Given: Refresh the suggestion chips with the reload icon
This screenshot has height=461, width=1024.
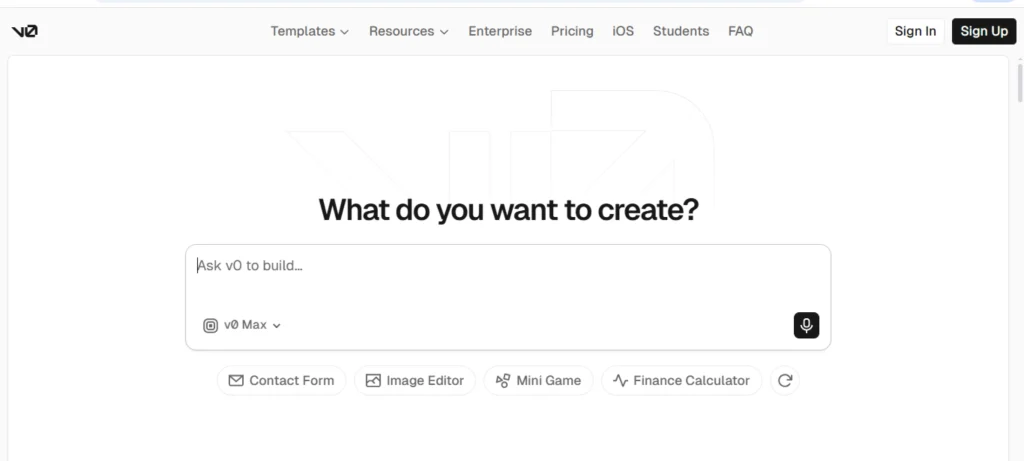Looking at the screenshot, I should click(785, 380).
